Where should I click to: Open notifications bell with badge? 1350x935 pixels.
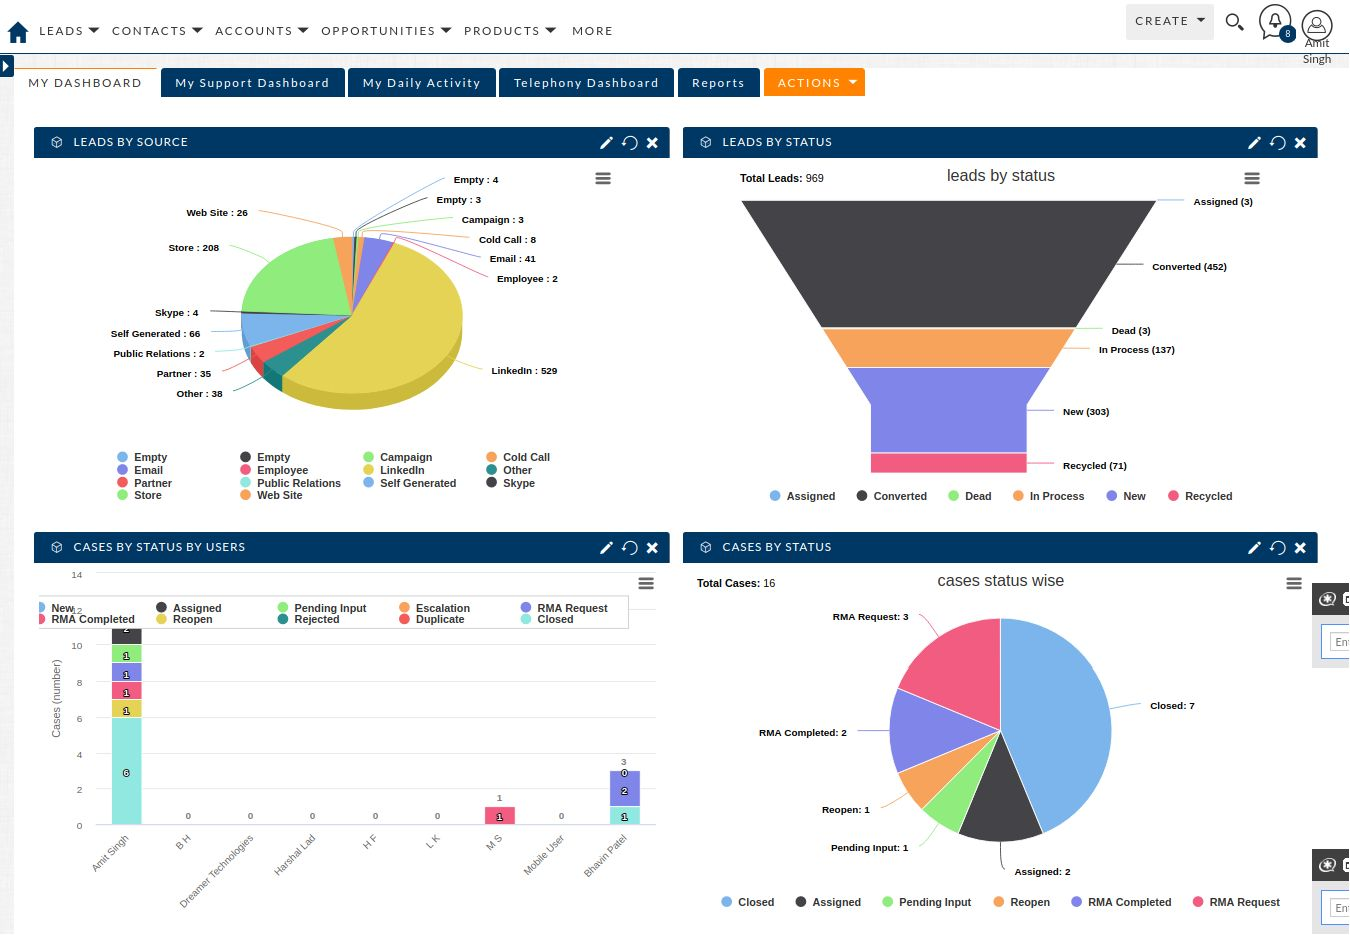click(1275, 22)
